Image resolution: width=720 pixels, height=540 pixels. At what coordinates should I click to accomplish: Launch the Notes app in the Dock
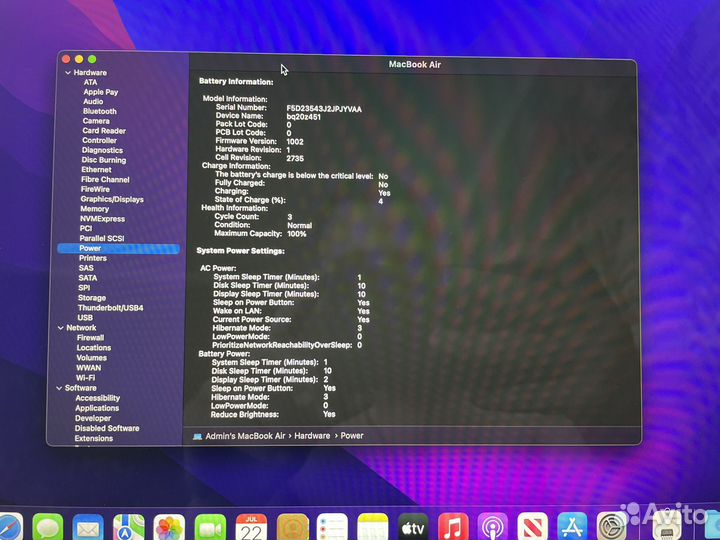pos(372,528)
